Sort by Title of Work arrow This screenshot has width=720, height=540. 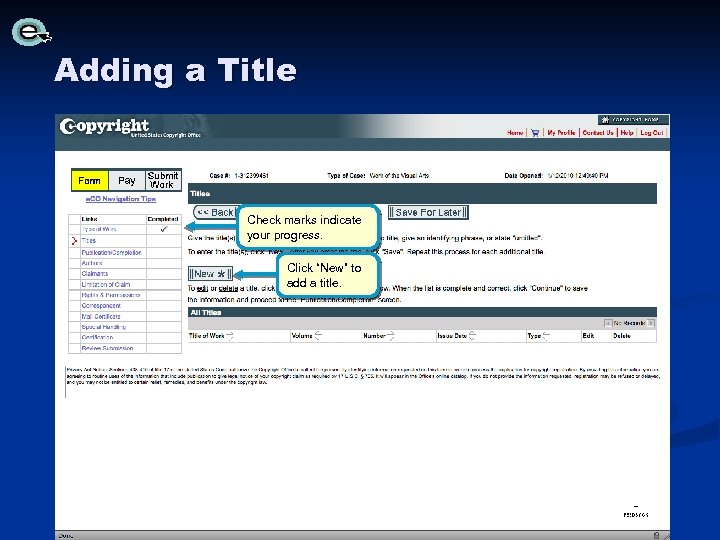pos(230,336)
